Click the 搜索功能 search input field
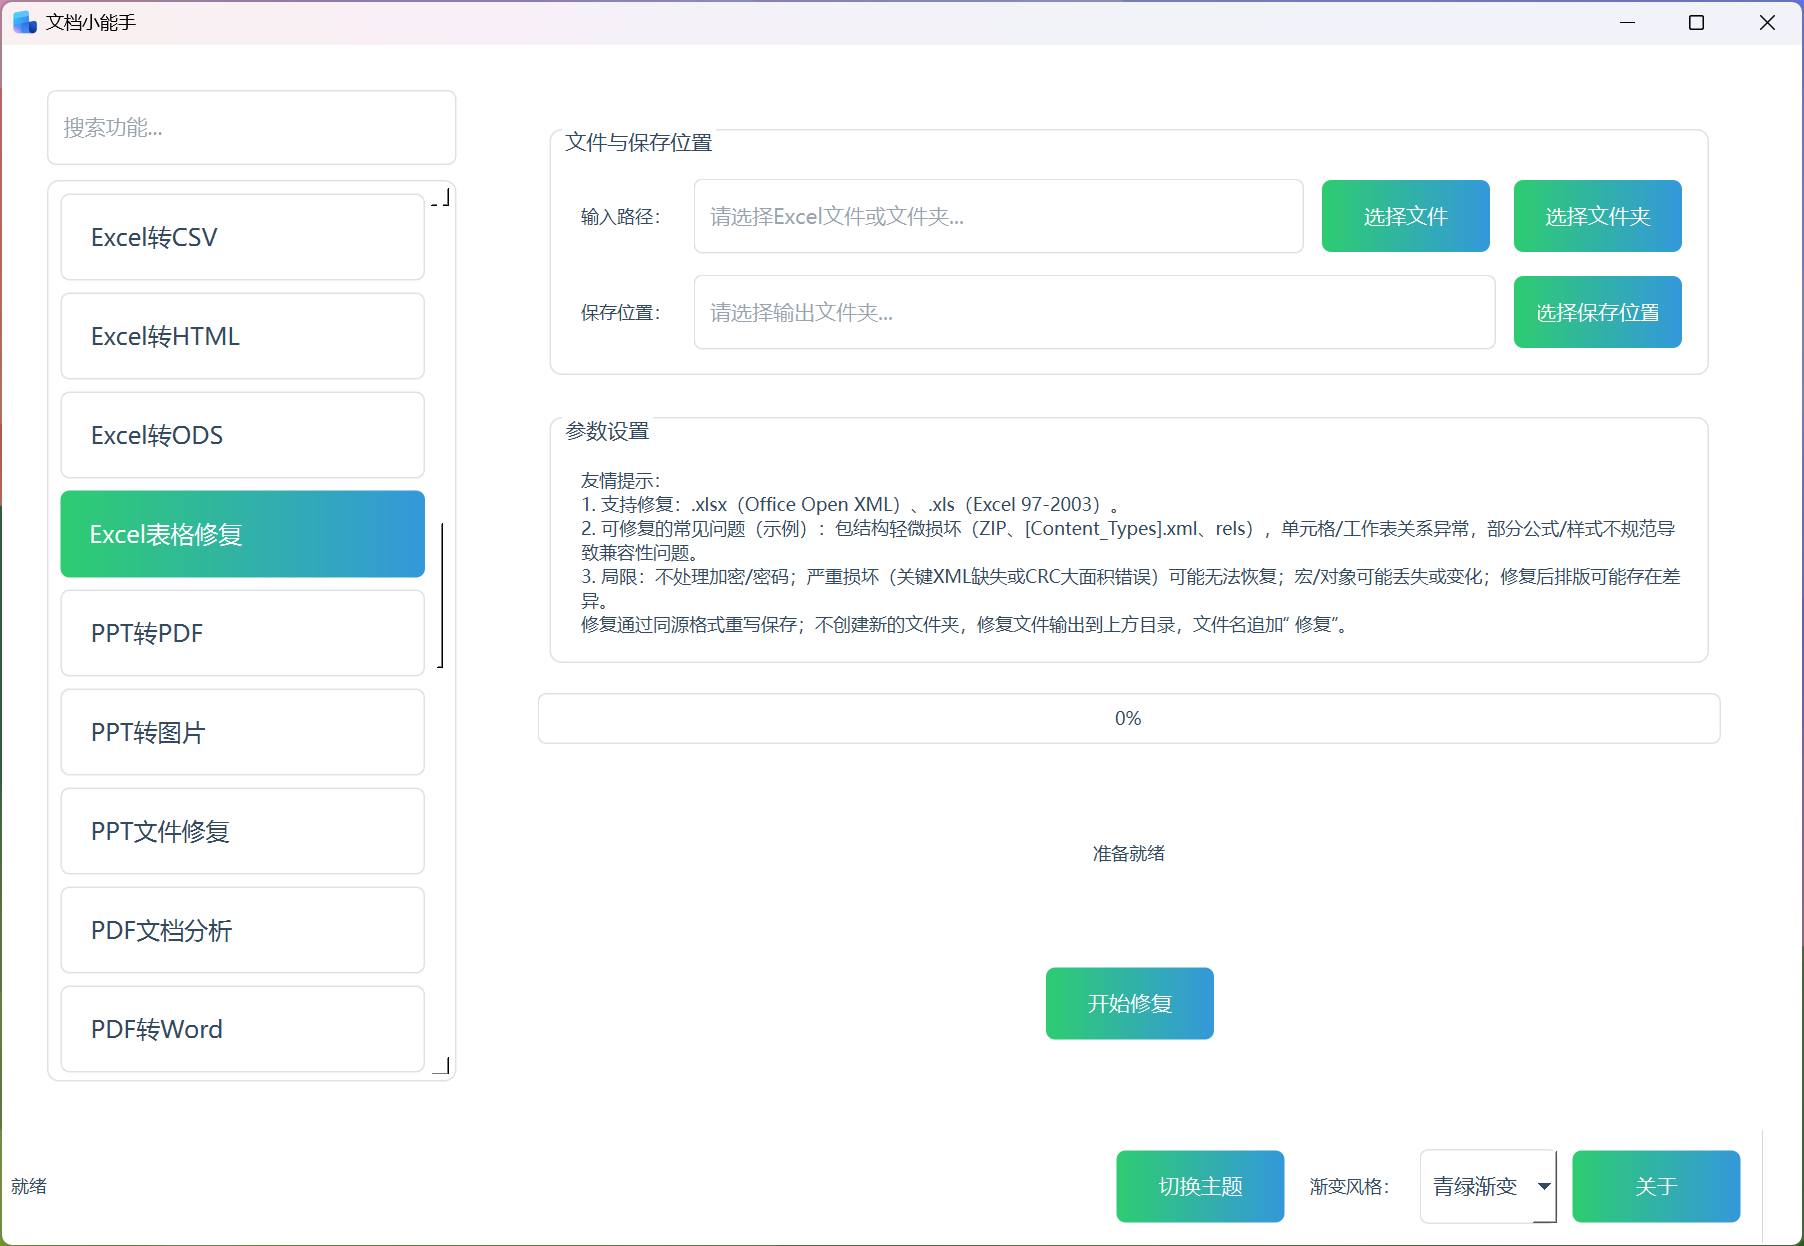This screenshot has height=1246, width=1804. [x=251, y=127]
